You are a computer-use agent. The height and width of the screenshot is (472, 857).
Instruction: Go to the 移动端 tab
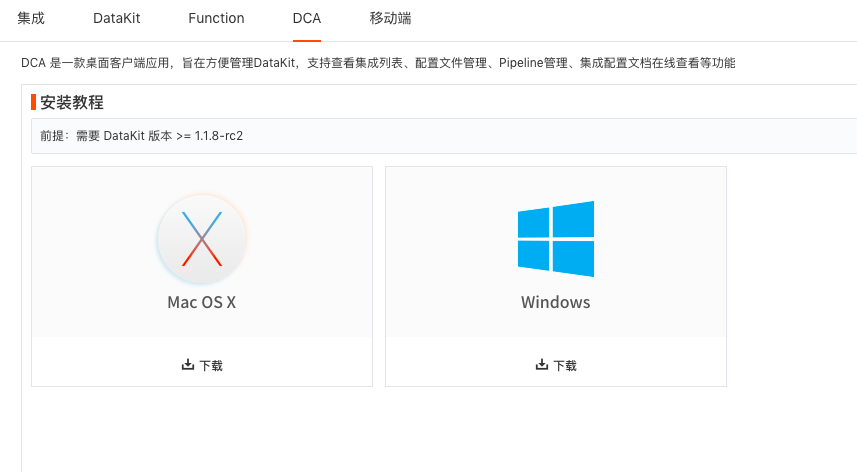pos(390,18)
